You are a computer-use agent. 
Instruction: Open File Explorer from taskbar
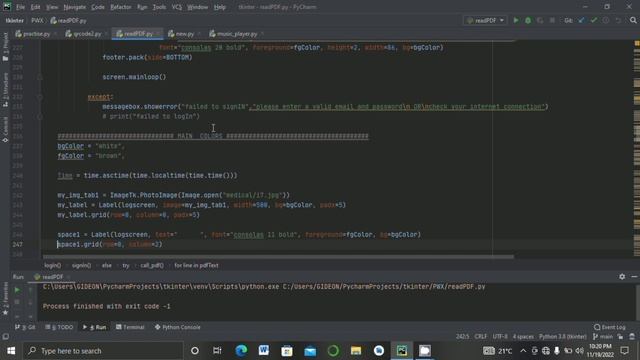(x=356, y=351)
